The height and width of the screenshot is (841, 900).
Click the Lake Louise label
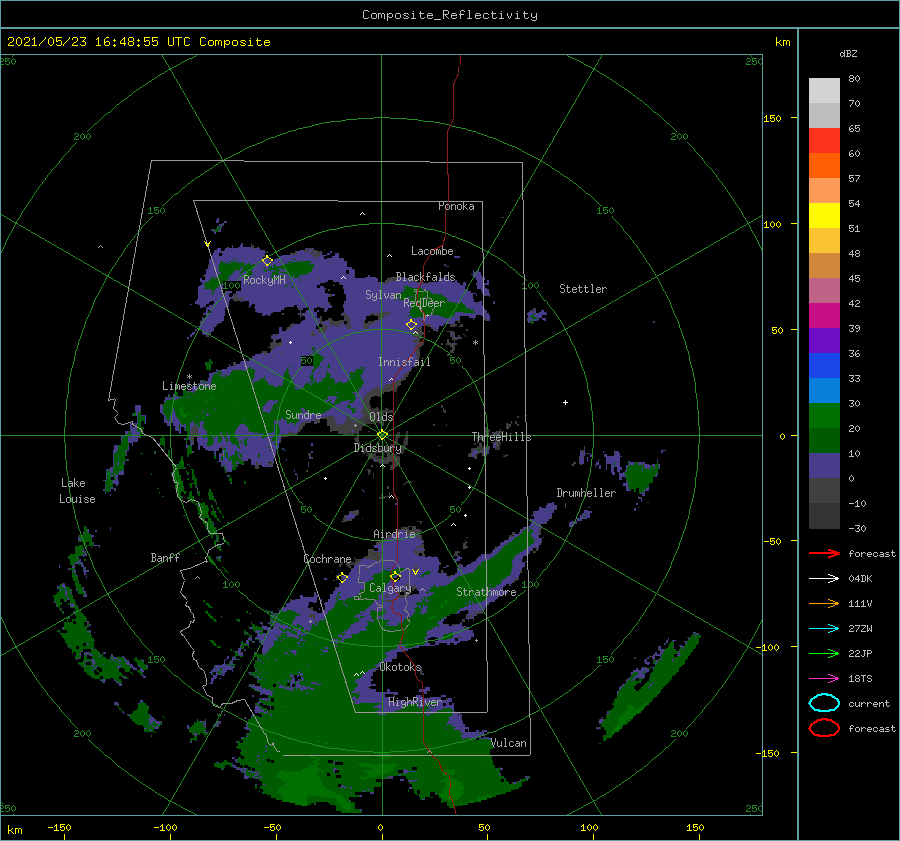[77, 491]
